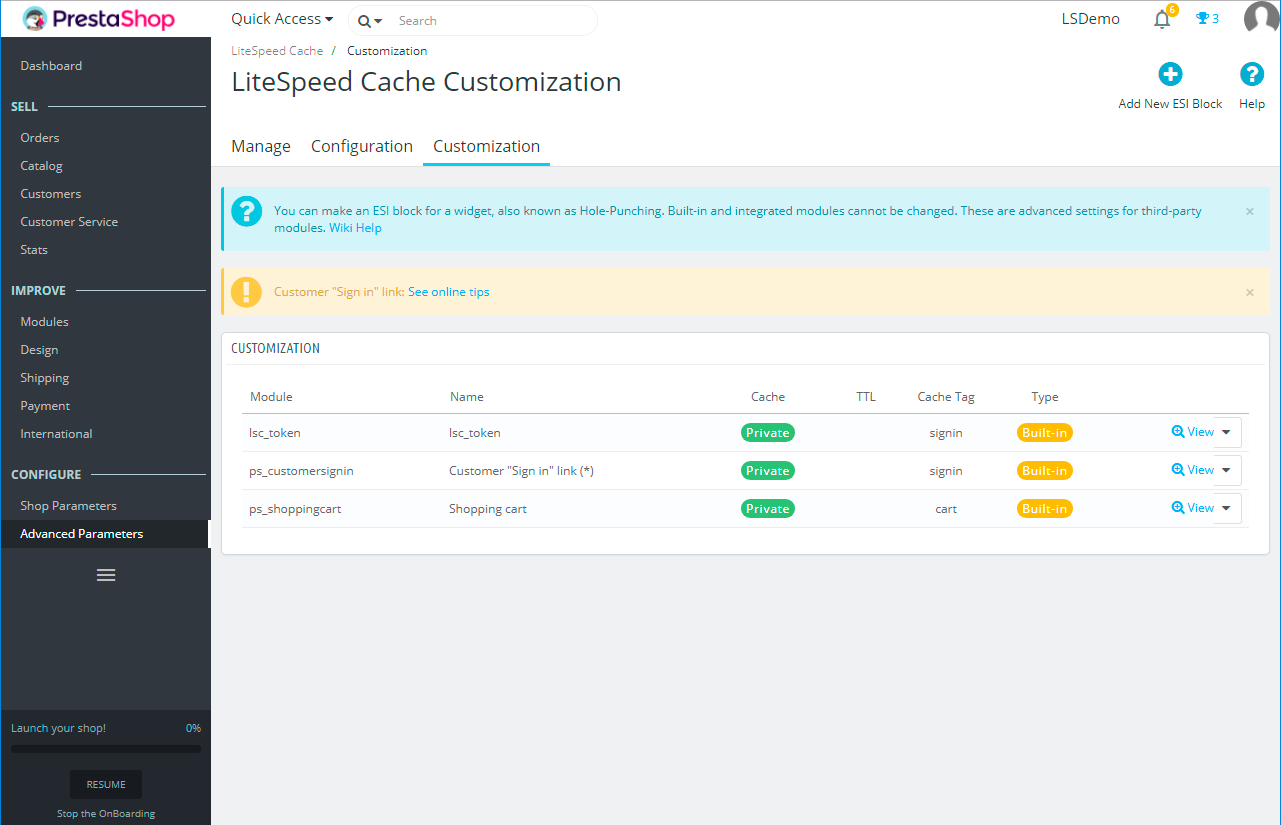Click the exclamation icon in yellow warning banner
This screenshot has width=1281, height=825.
(x=246, y=292)
